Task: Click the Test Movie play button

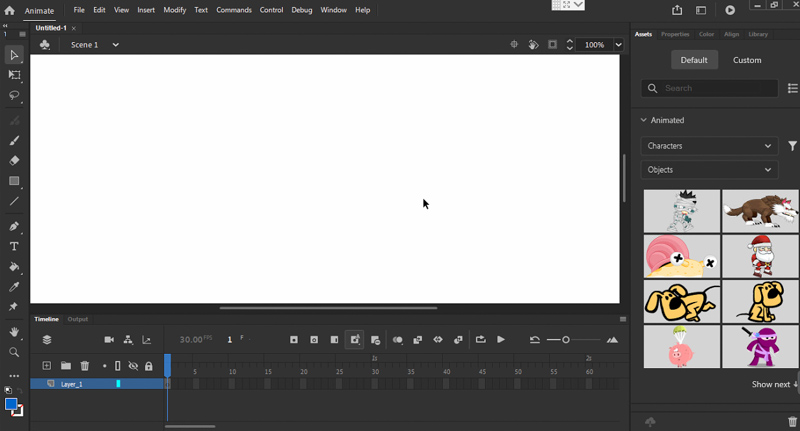Action: (x=730, y=10)
